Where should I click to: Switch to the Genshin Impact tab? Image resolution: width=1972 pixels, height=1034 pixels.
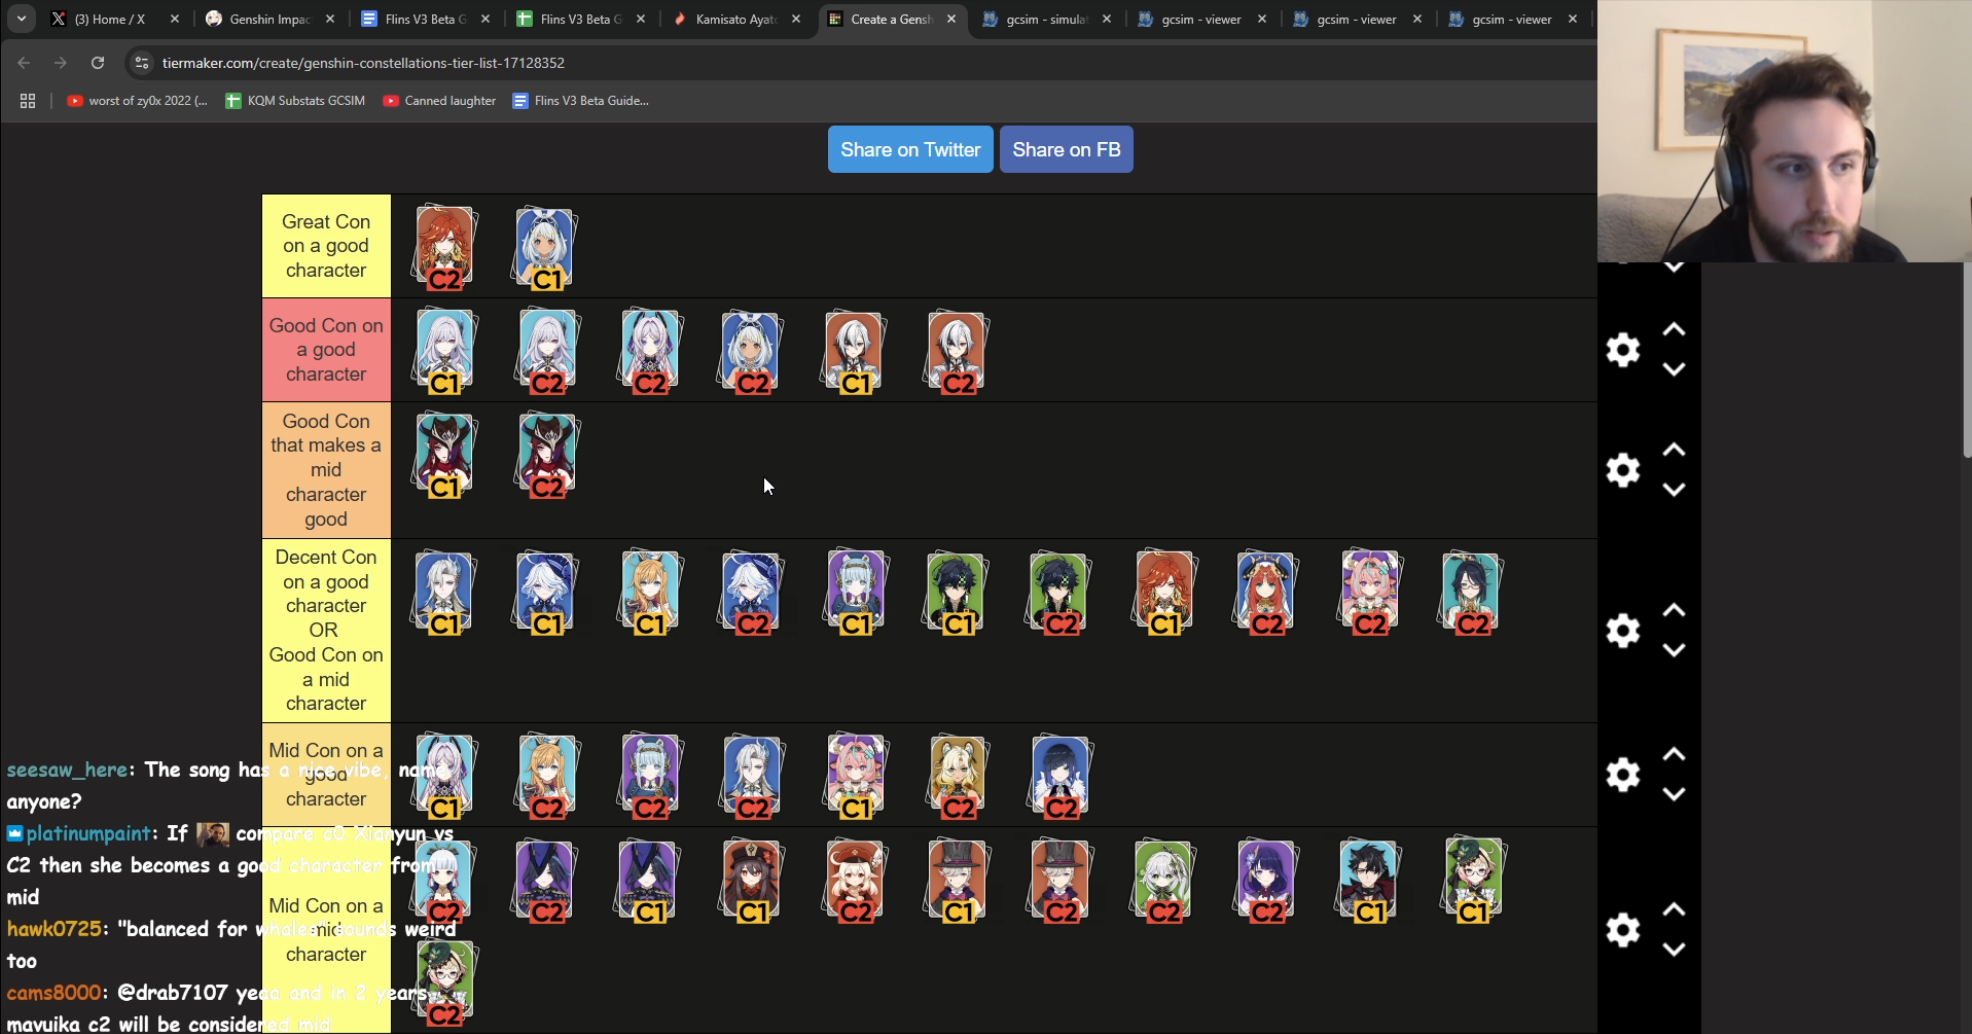pos(270,19)
